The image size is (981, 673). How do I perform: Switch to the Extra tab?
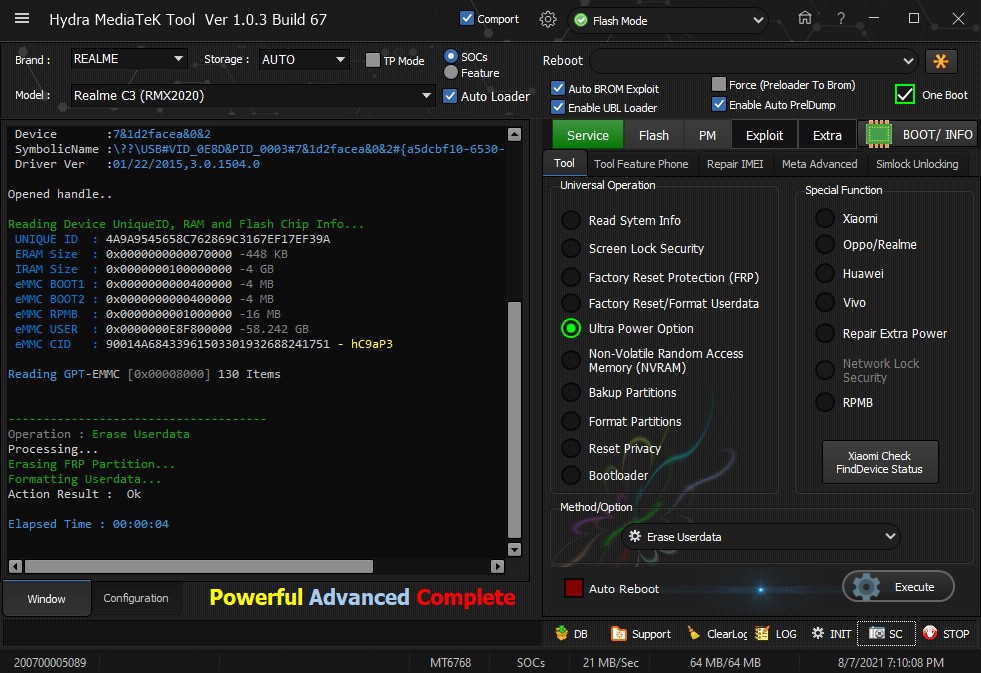click(827, 135)
